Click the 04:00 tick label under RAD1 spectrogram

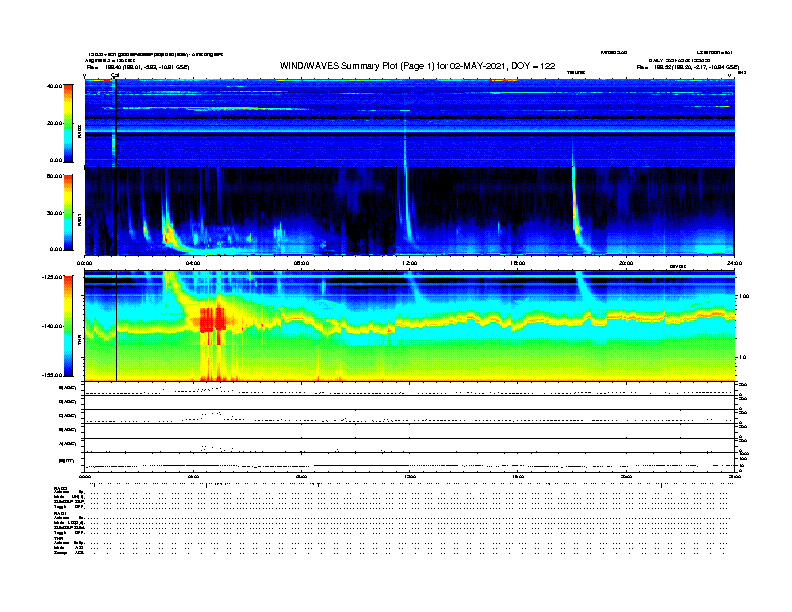coord(193,263)
